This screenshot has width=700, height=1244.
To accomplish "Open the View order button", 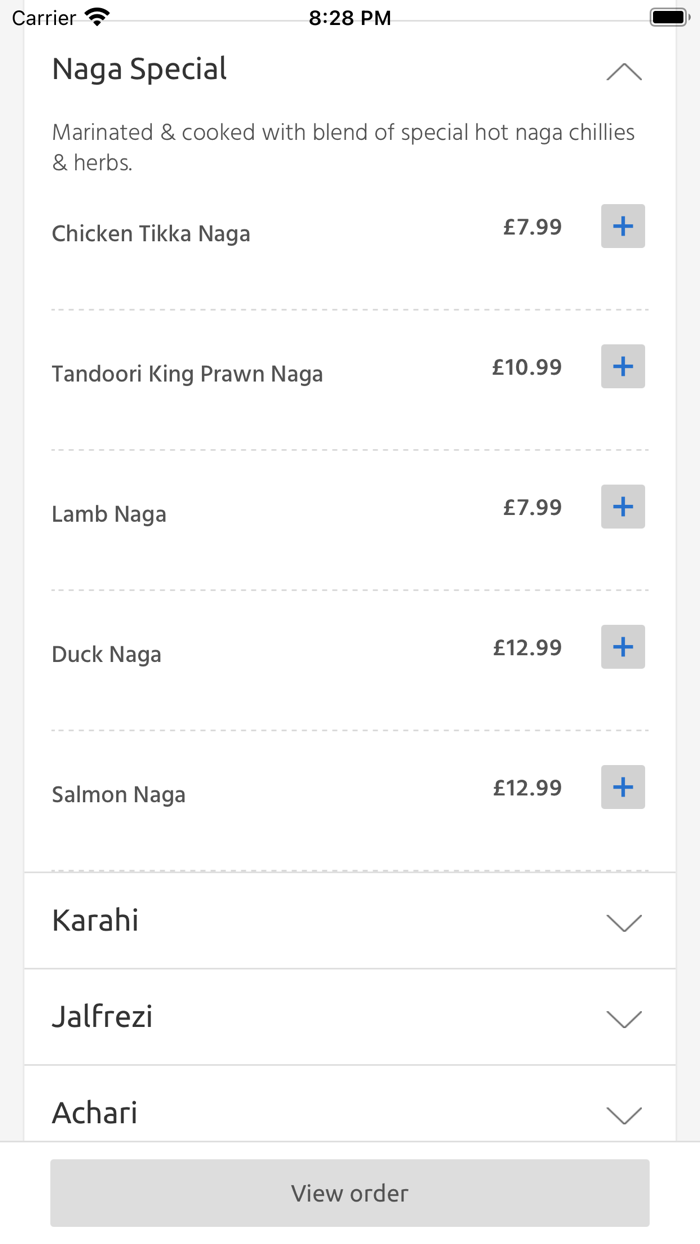I will pos(350,1193).
